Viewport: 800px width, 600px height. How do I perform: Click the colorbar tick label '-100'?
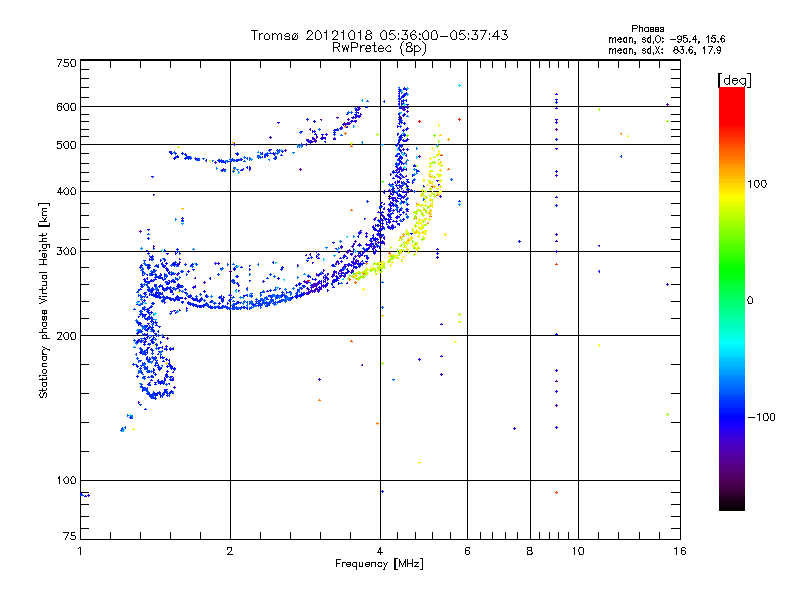point(761,417)
